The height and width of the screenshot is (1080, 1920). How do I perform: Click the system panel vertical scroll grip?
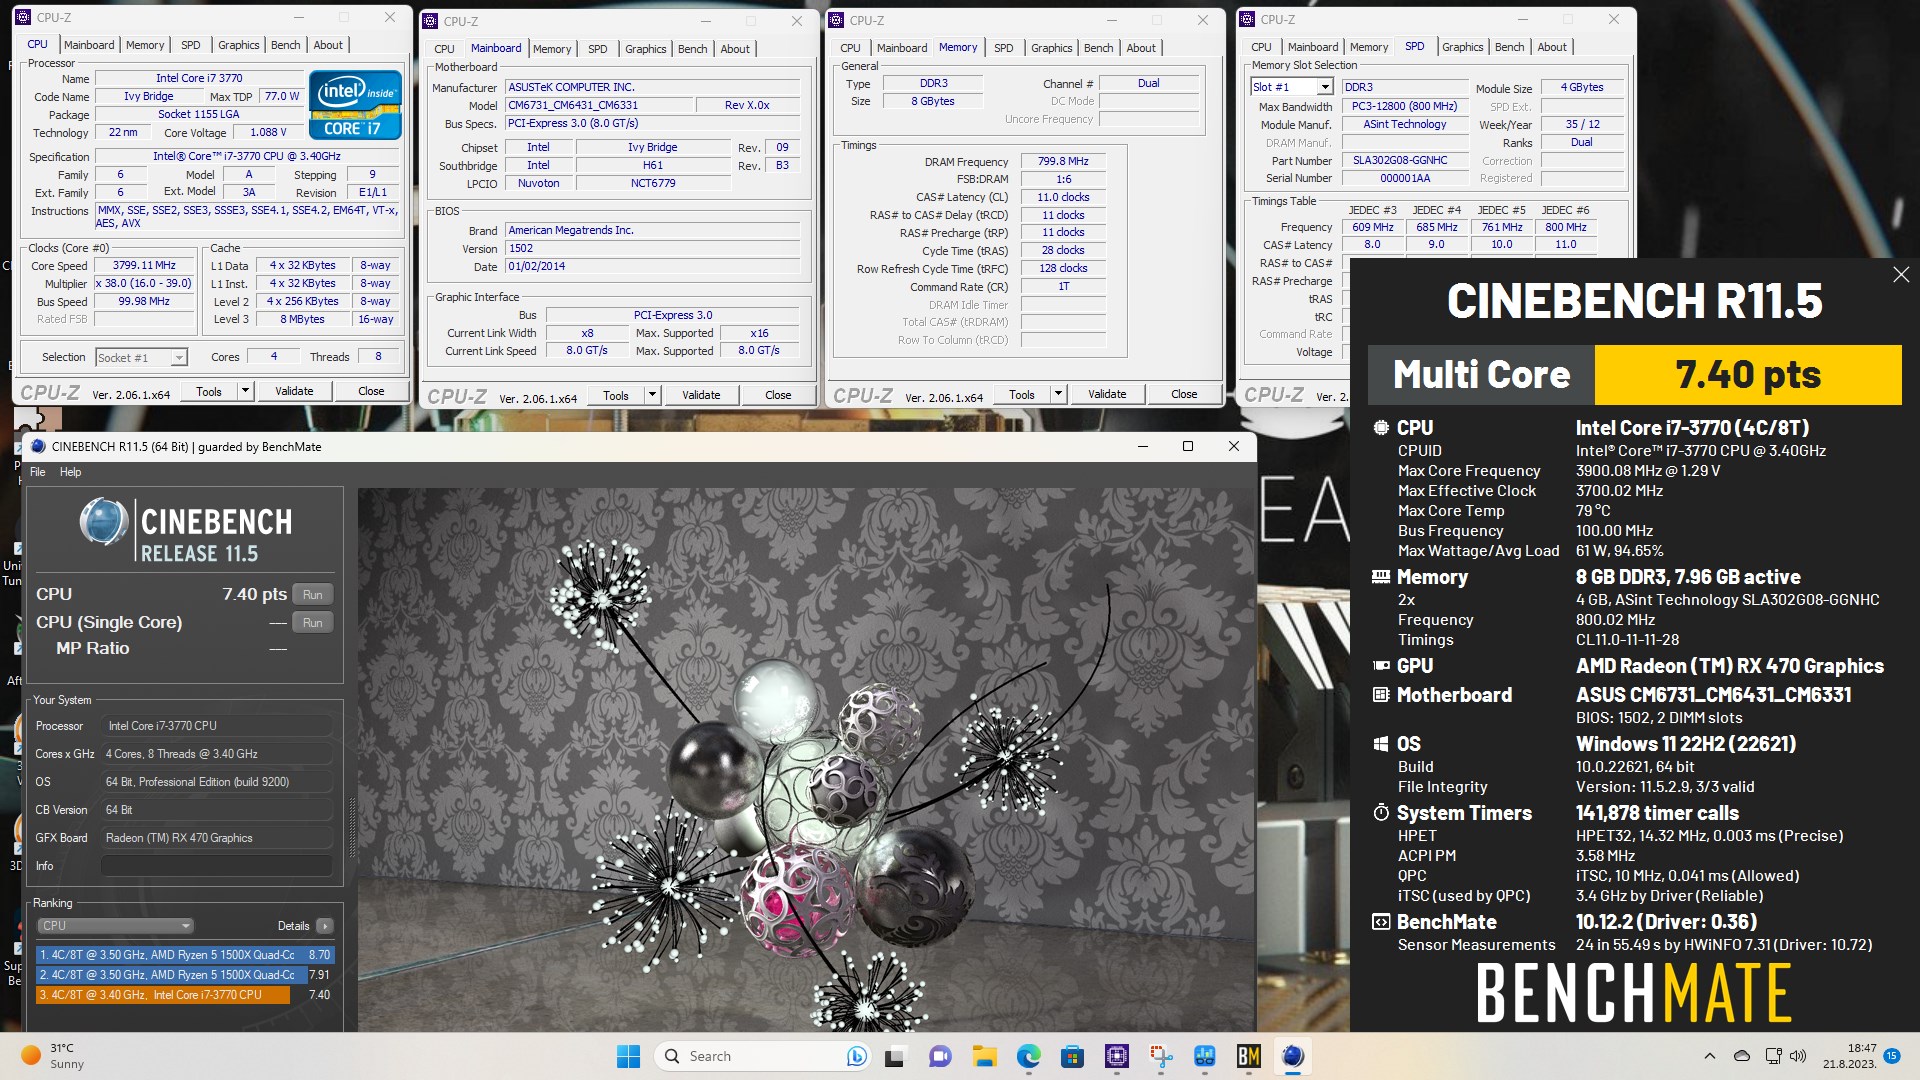pyautogui.click(x=351, y=829)
